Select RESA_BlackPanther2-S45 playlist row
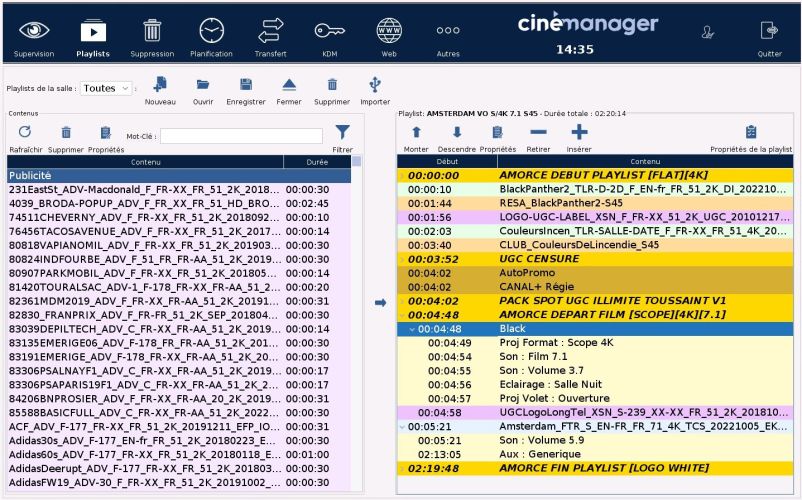The width and height of the screenshot is (802, 500). click(595, 203)
